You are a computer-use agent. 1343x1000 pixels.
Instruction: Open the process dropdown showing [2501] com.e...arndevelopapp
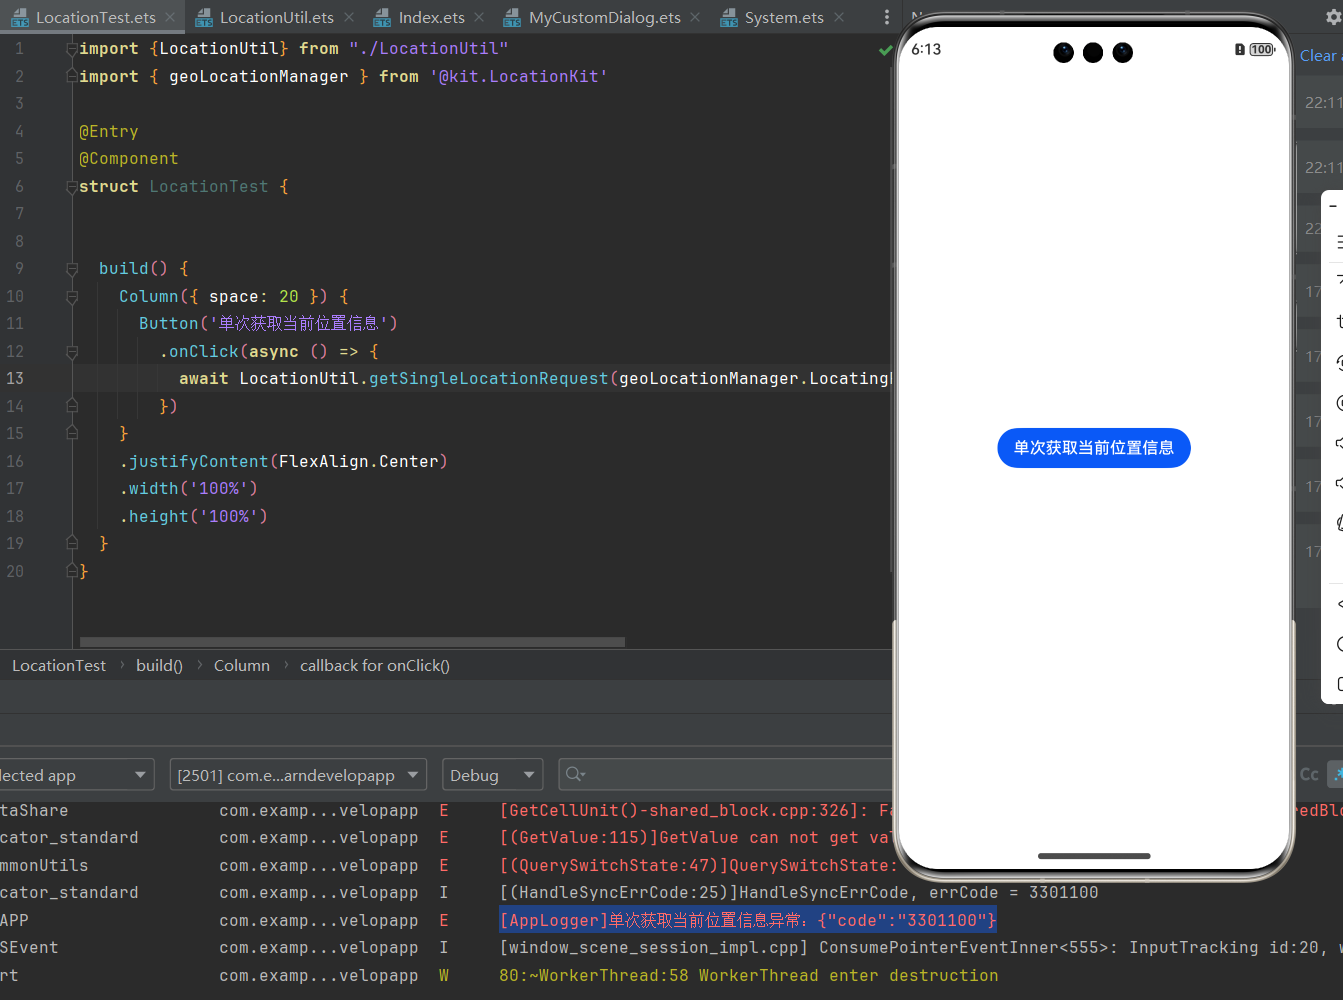tap(298, 775)
